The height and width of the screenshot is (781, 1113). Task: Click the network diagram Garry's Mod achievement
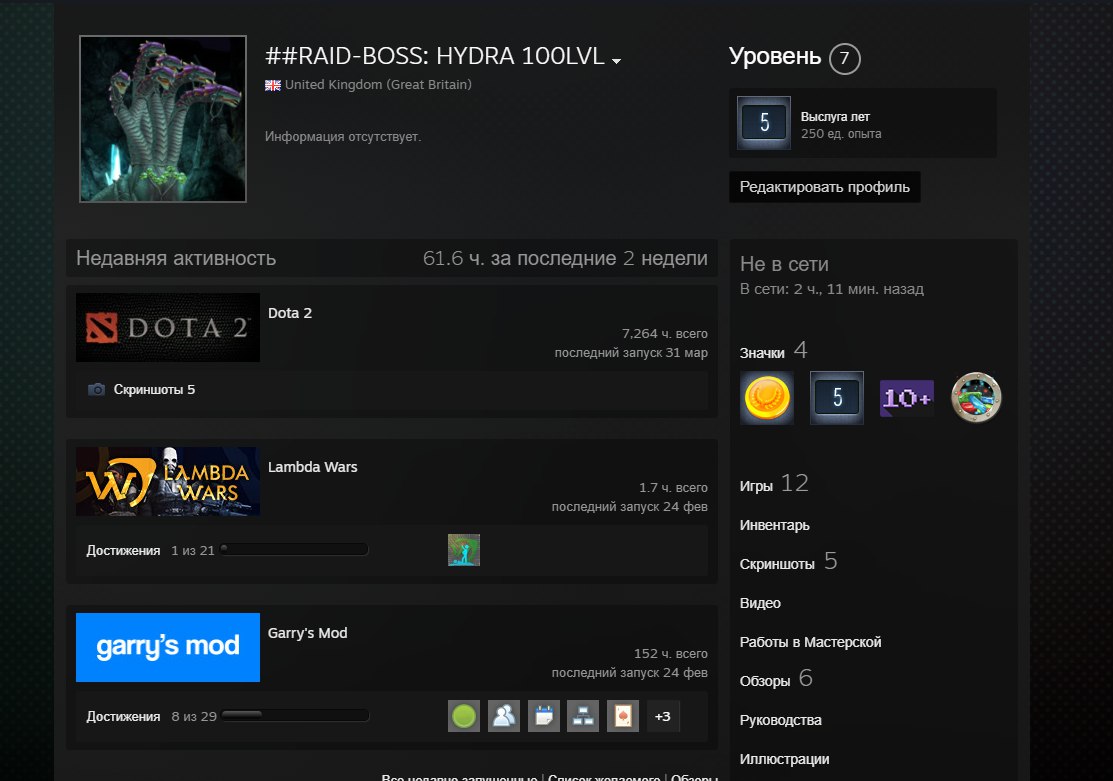583,716
